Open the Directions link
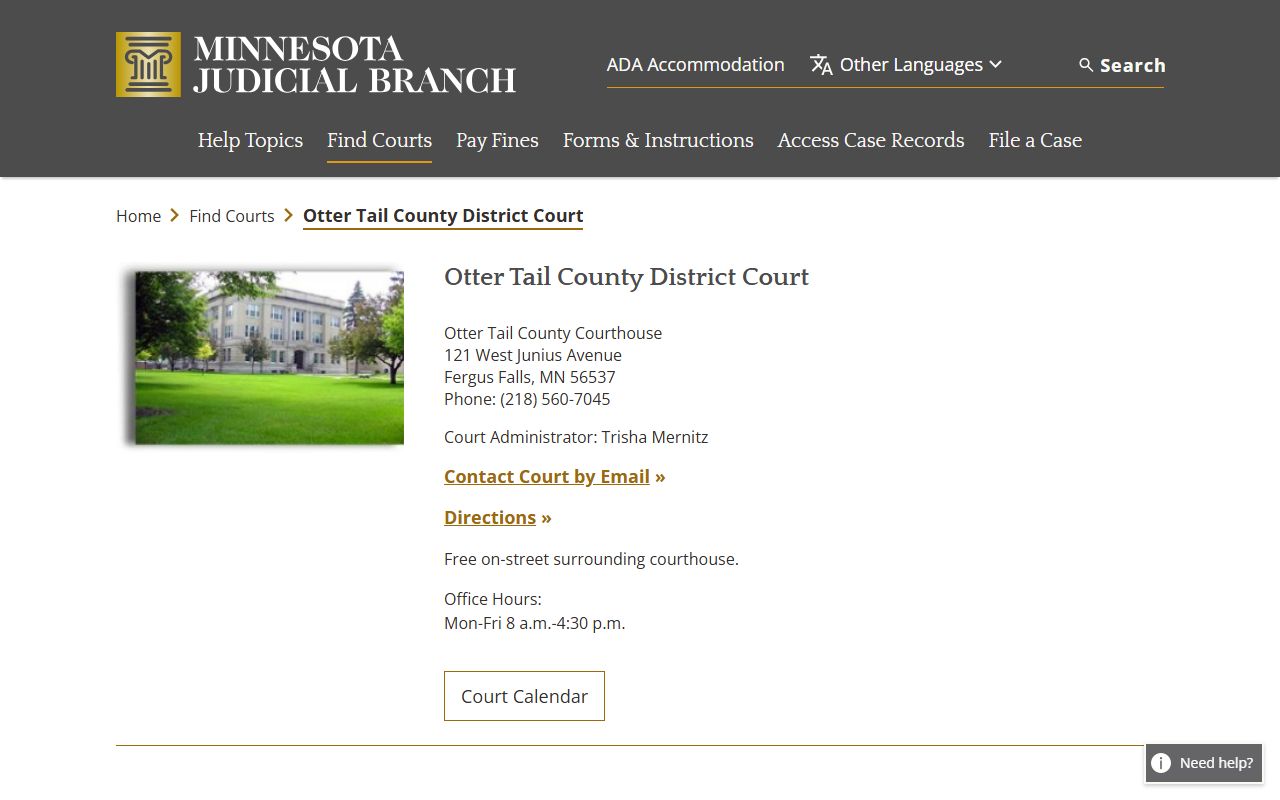This screenshot has width=1280, height=800. point(490,518)
